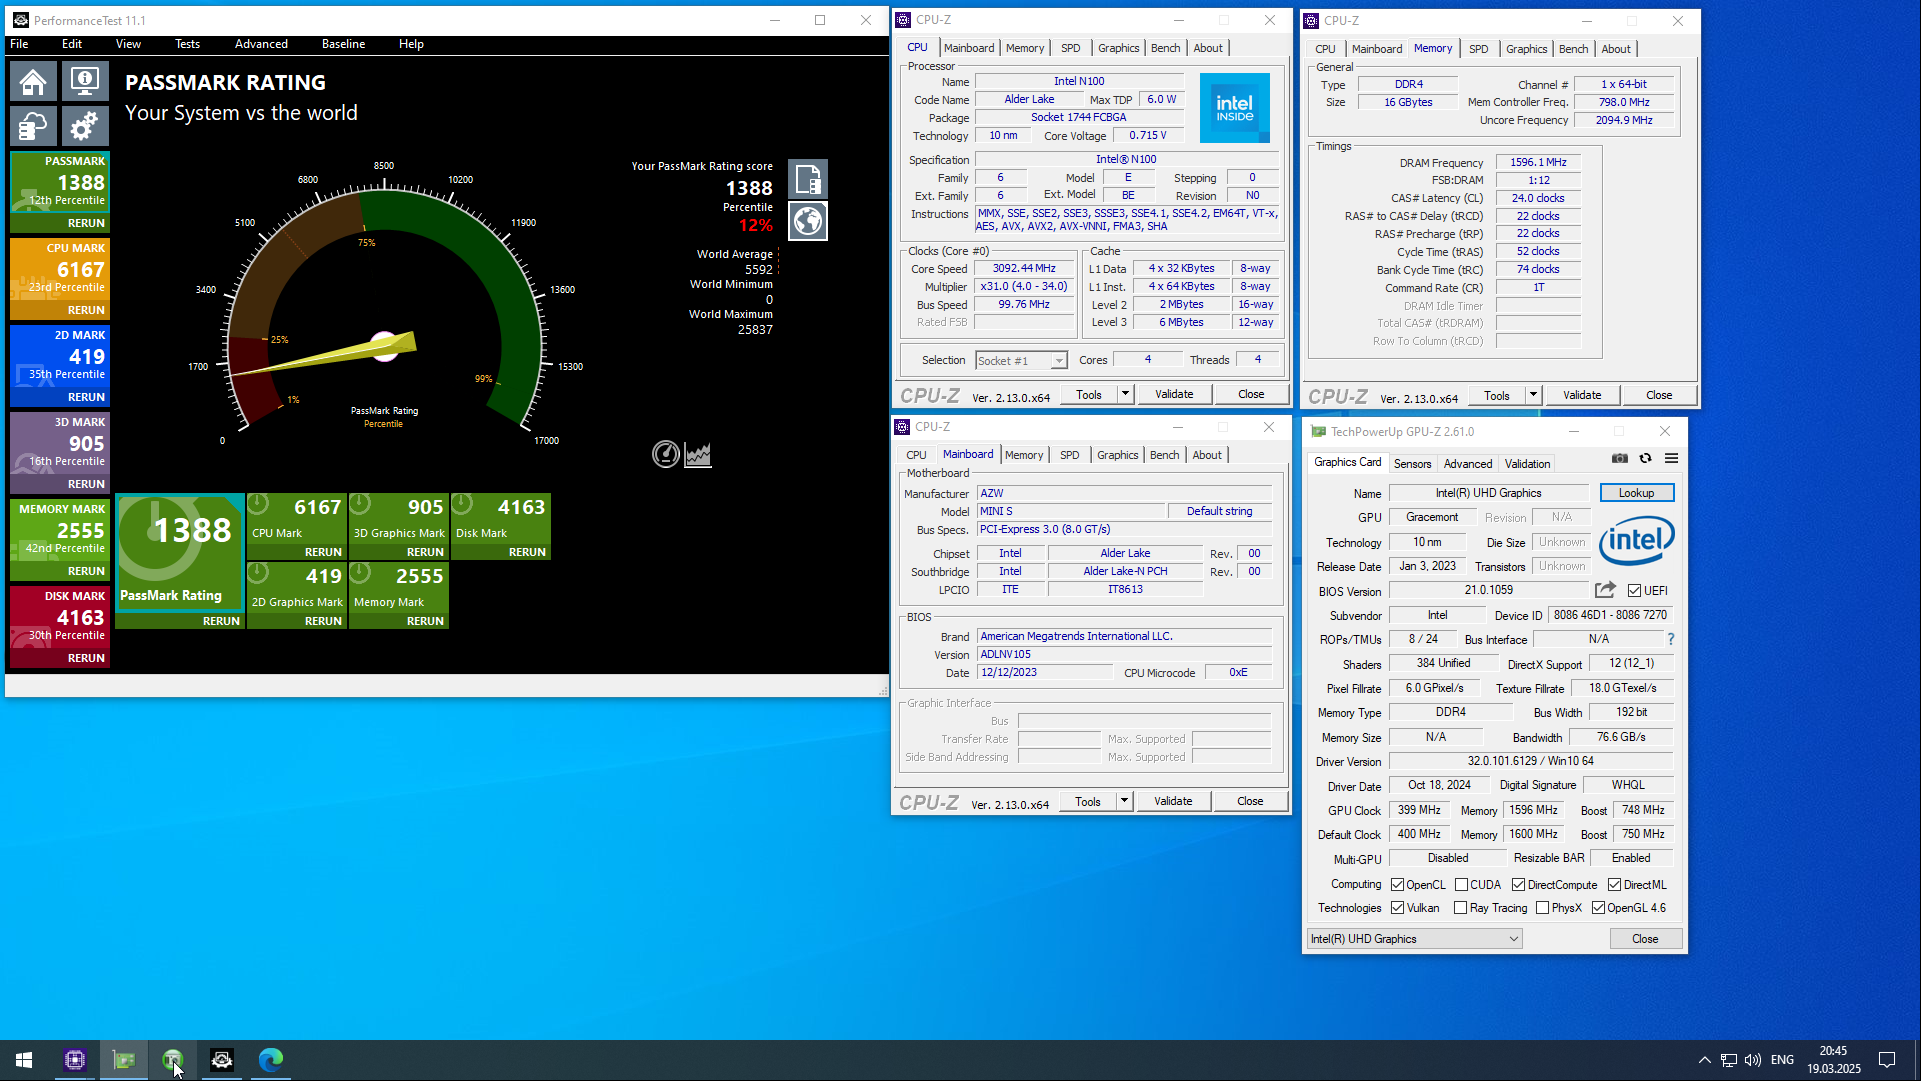Image resolution: width=1921 pixels, height=1081 pixels.
Task: Toggle the PhysX checkbox
Action: (x=1543, y=908)
